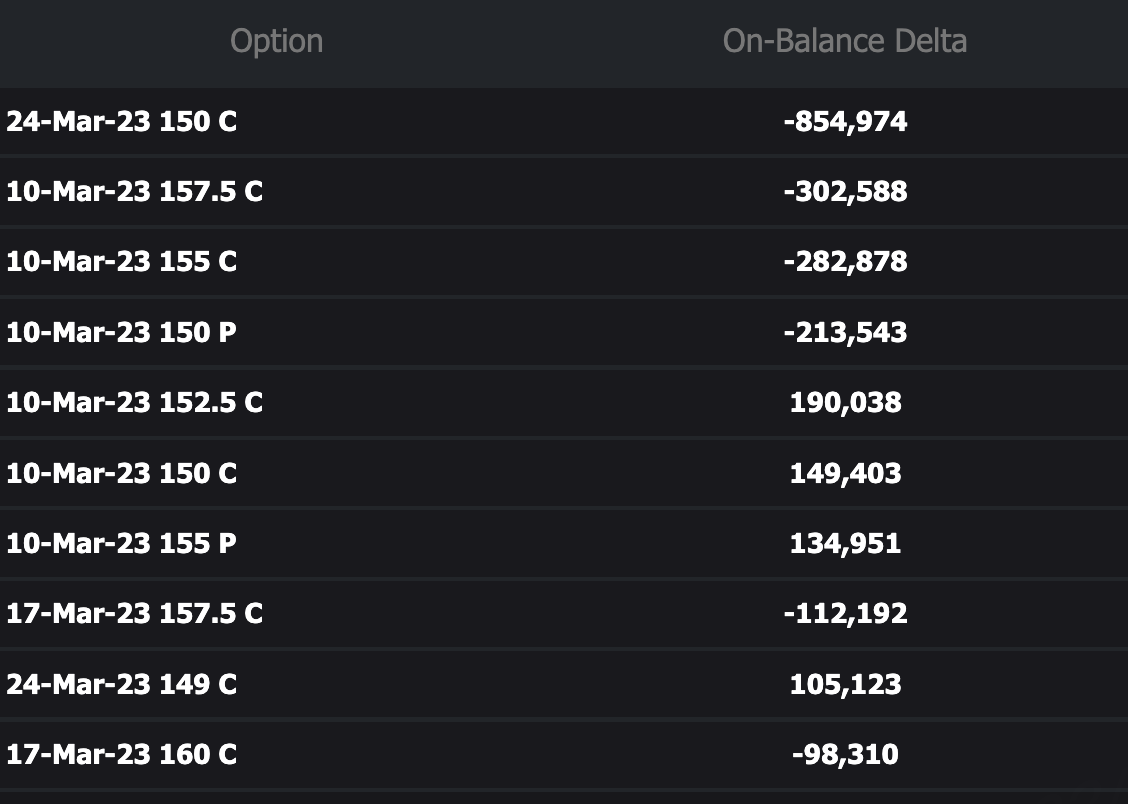Open the 10-Mar-23 152.5 C option

[x=134, y=402]
